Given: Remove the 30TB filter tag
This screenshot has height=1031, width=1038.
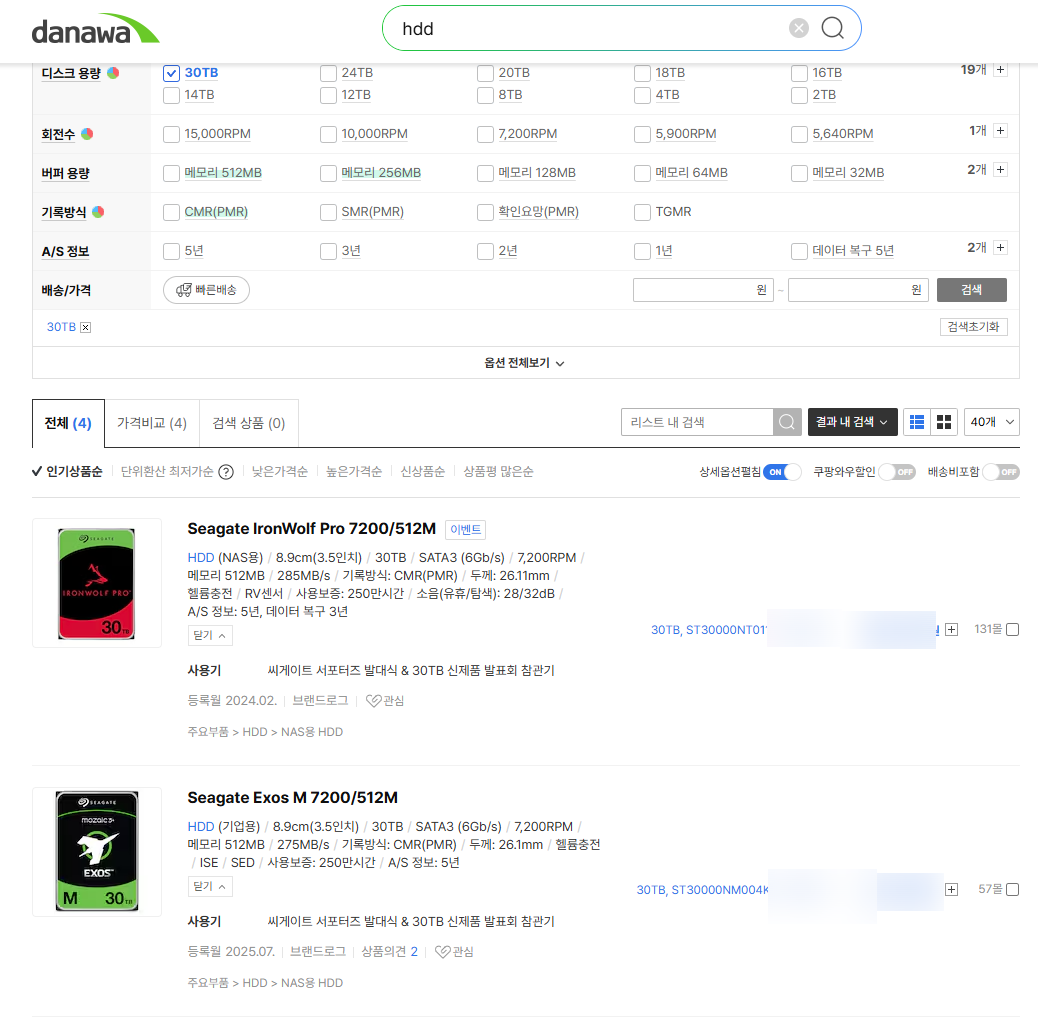Looking at the screenshot, I should point(85,327).
